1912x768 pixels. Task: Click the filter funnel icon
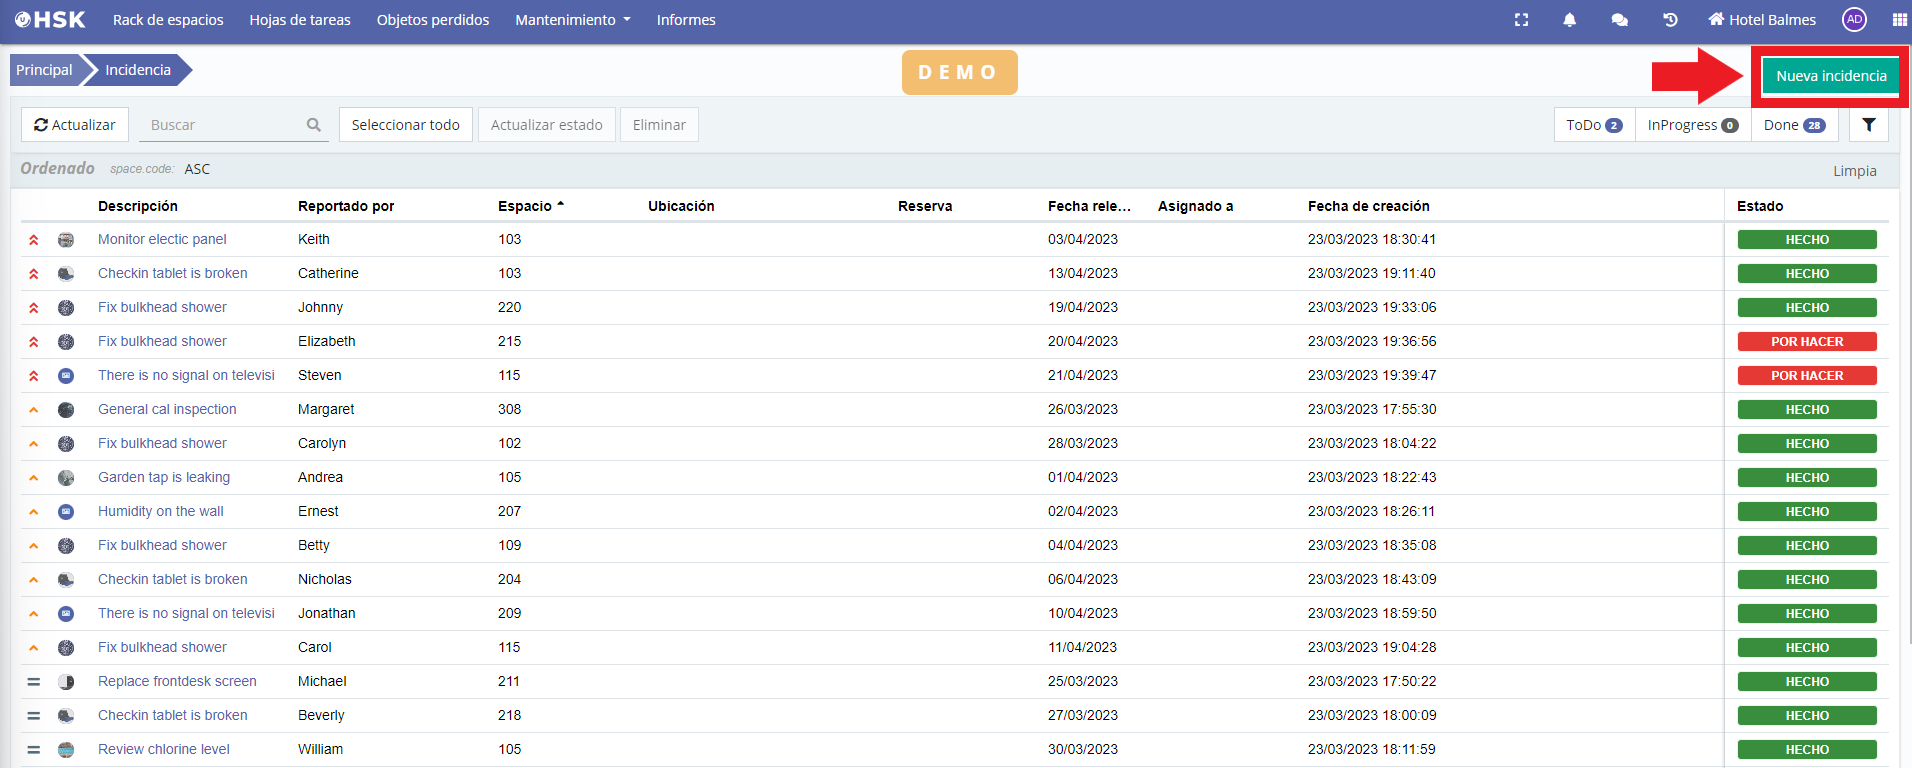tap(1868, 125)
